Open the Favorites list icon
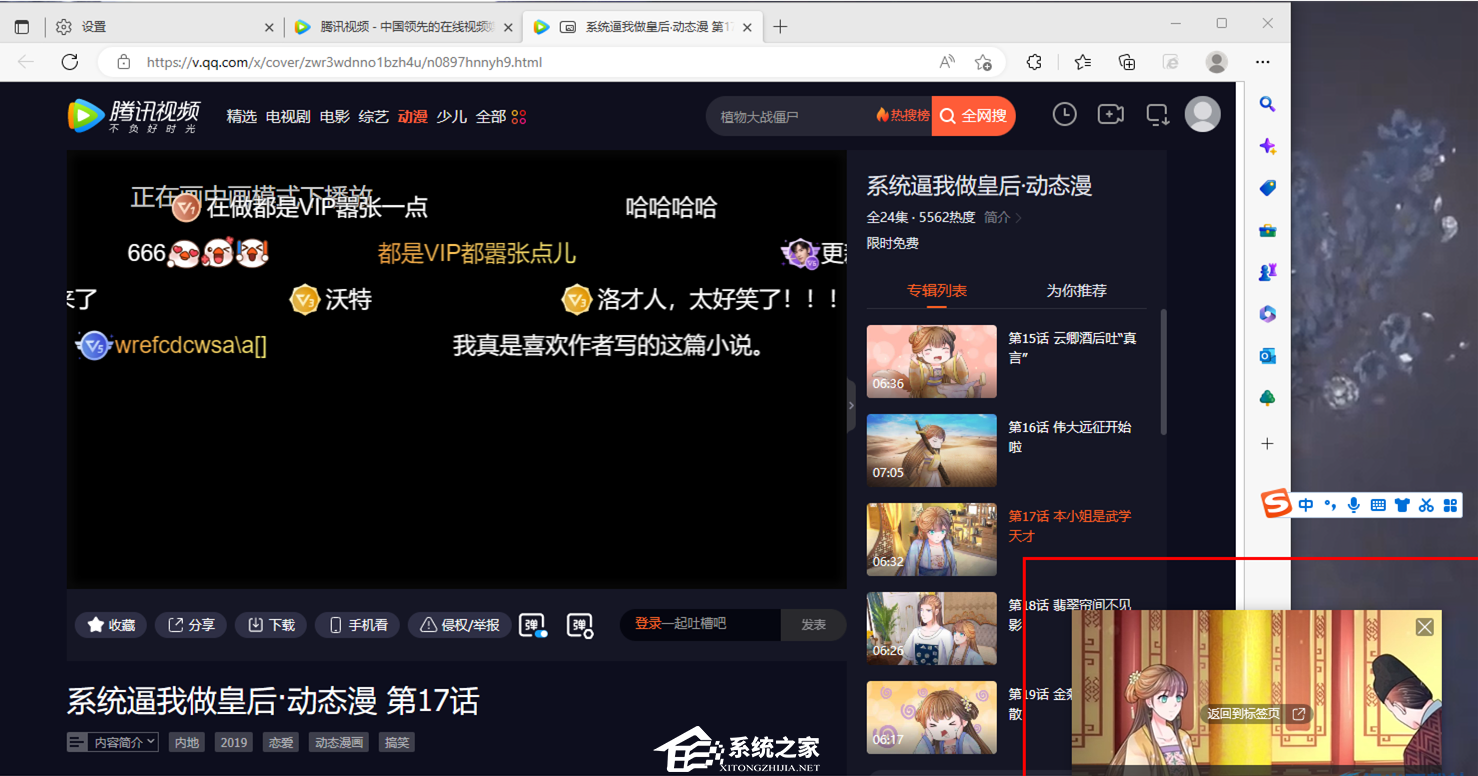The height and width of the screenshot is (776, 1478). (1082, 62)
